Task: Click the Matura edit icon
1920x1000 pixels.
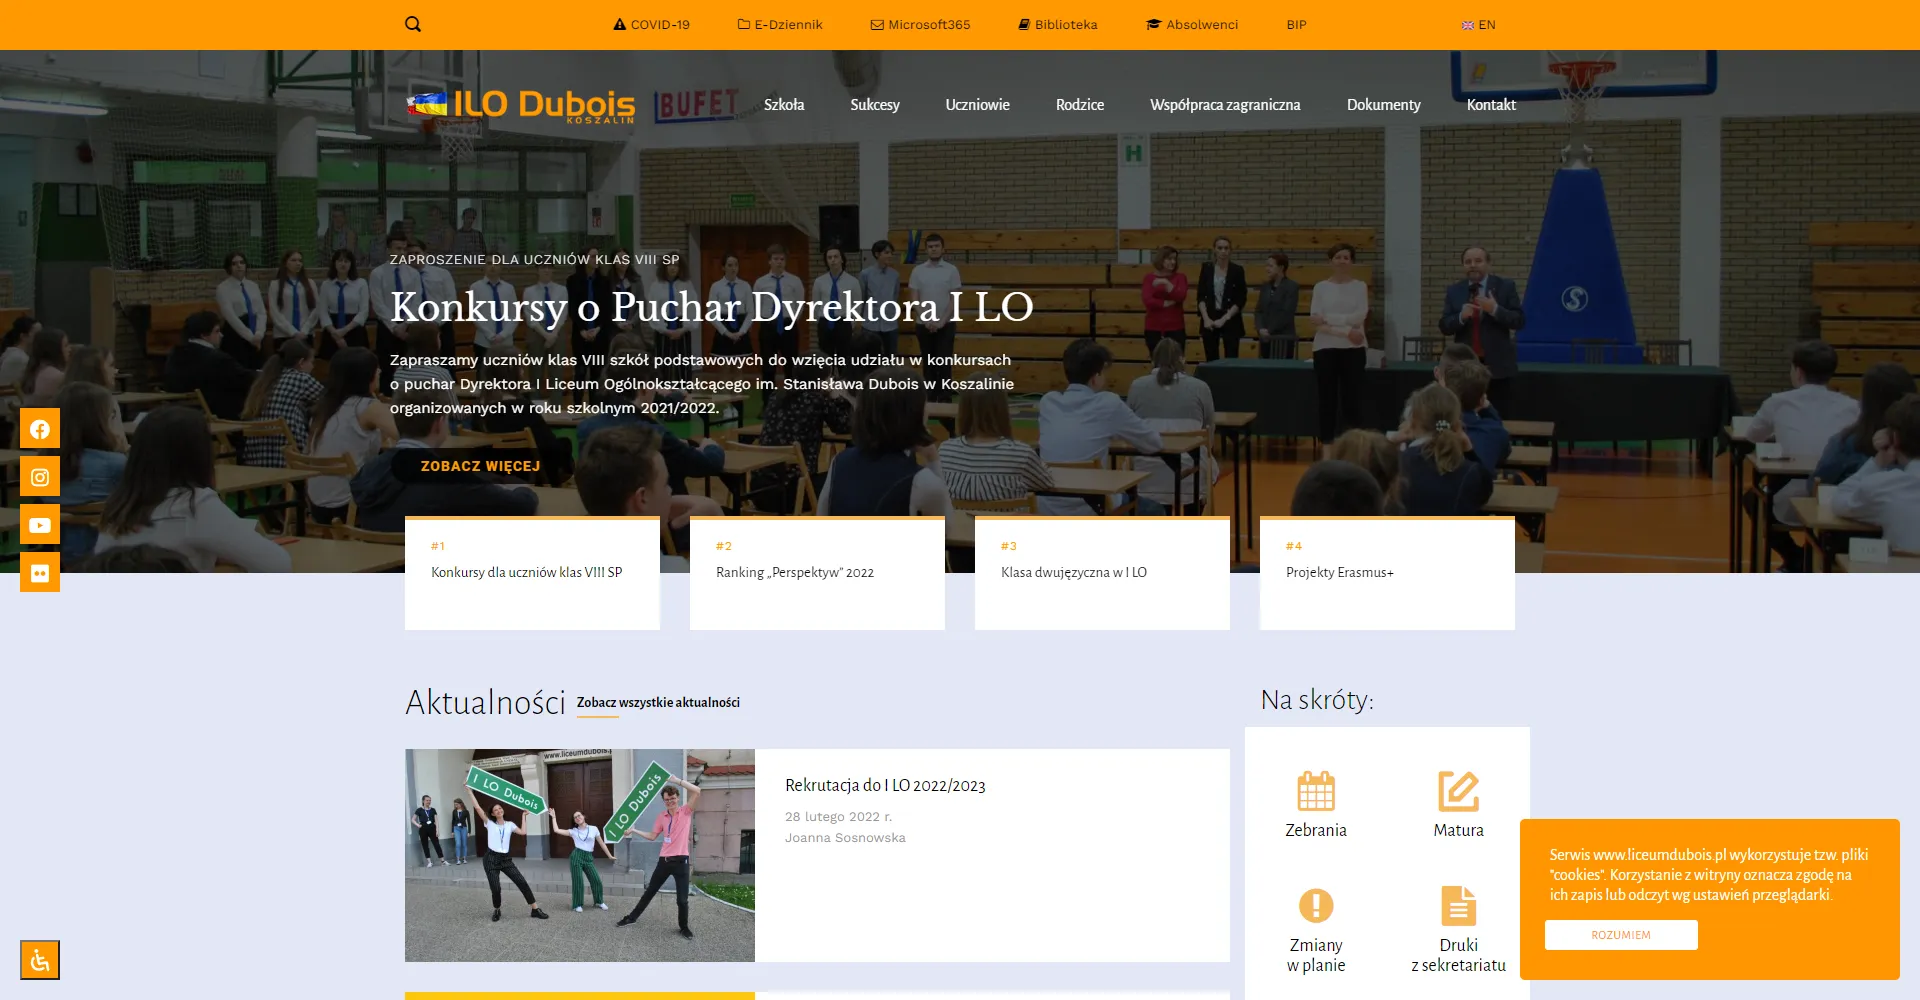Action: [x=1458, y=791]
